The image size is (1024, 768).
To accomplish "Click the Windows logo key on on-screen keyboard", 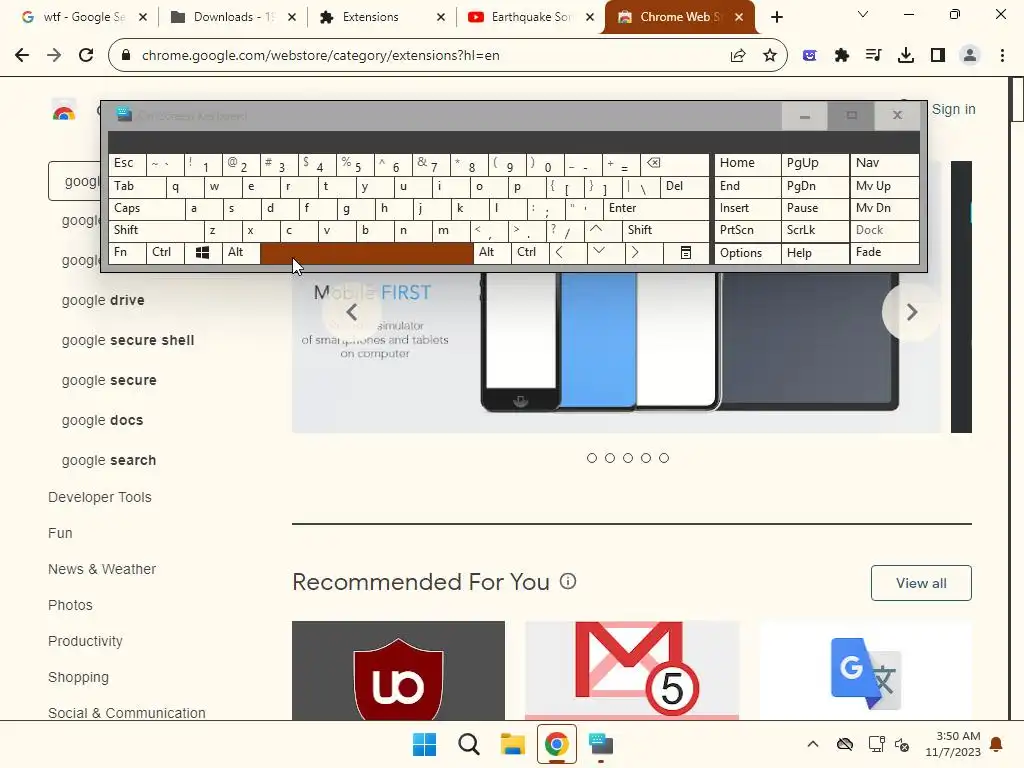I will point(202,253).
